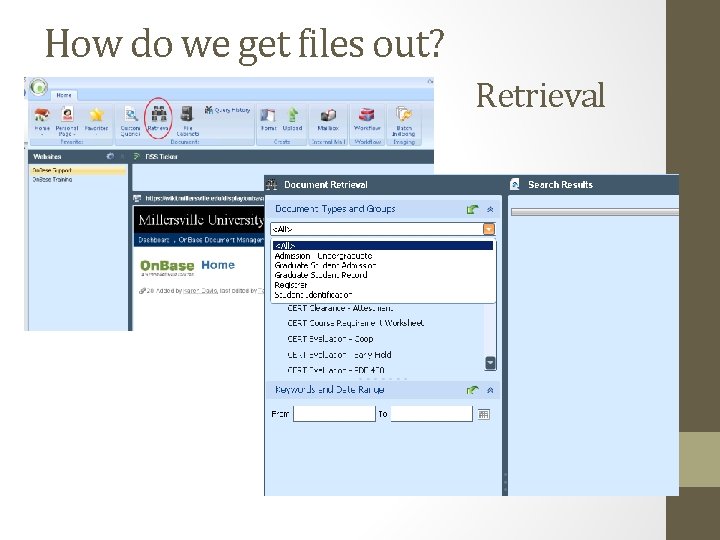Click the Keywords and Date Range reset icon

click(x=472, y=390)
